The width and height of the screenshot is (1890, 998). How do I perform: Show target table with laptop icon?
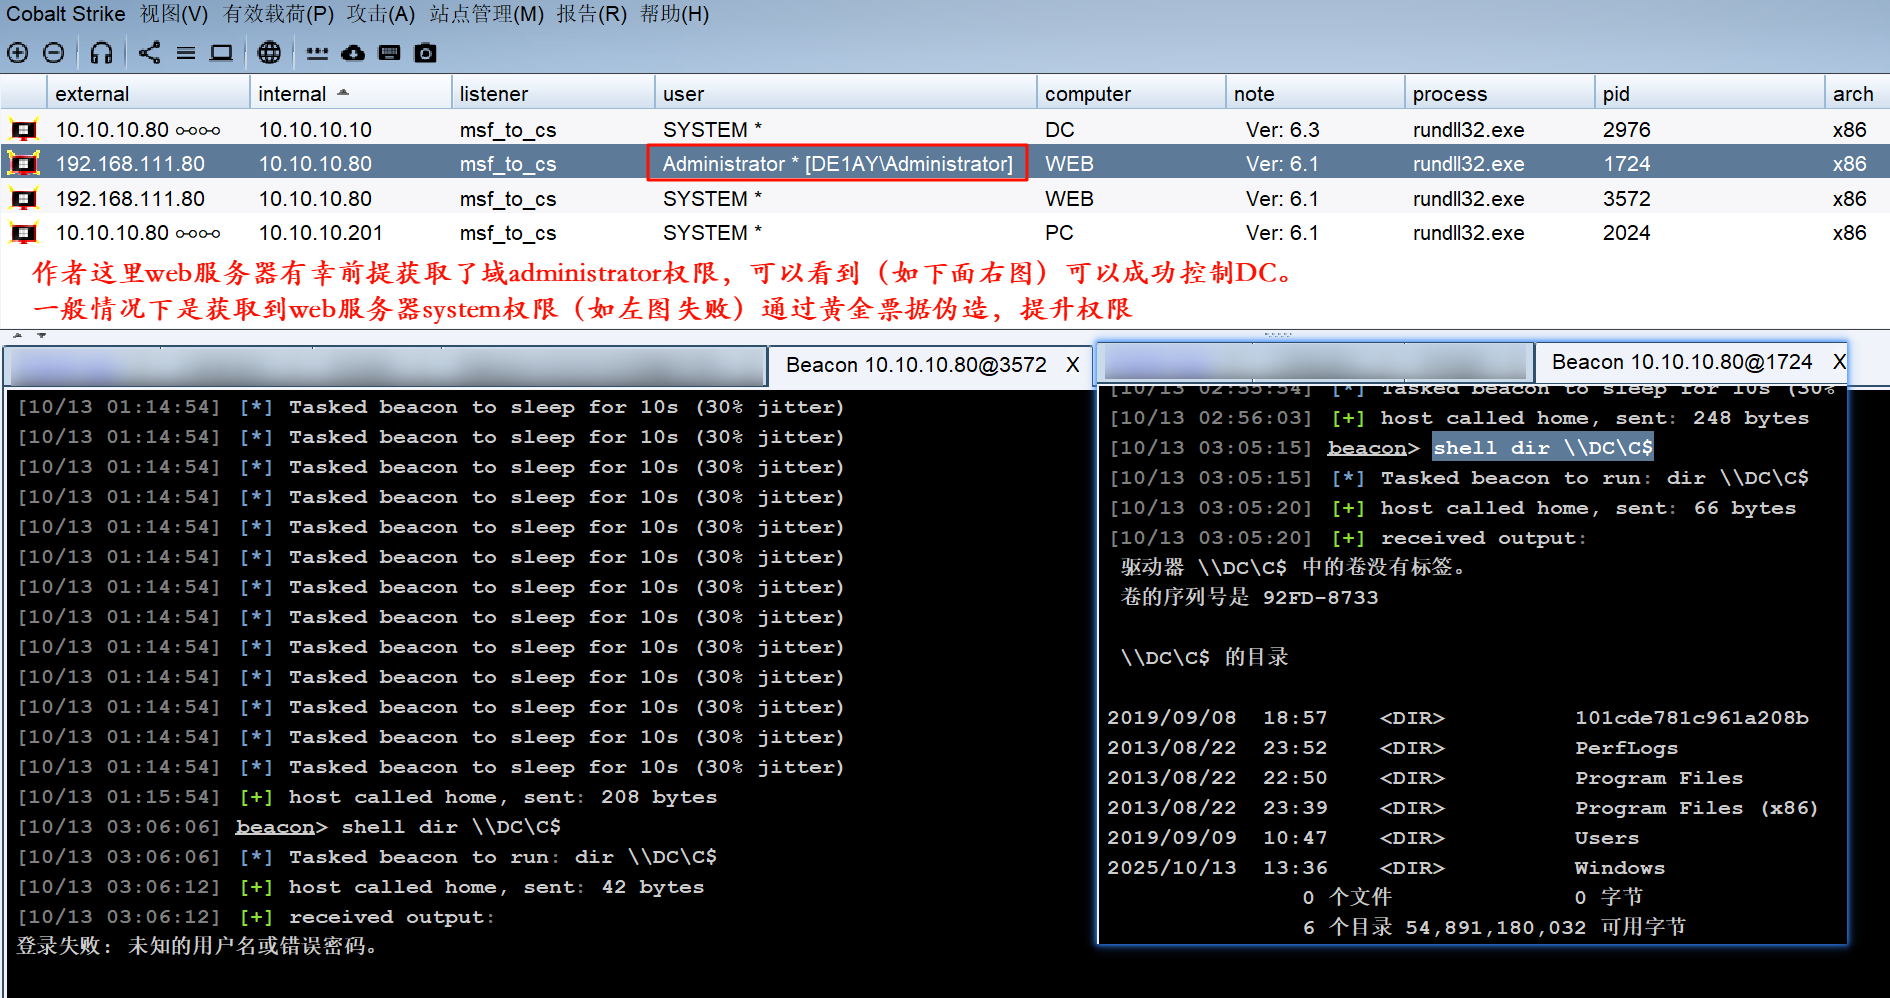(x=221, y=53)
